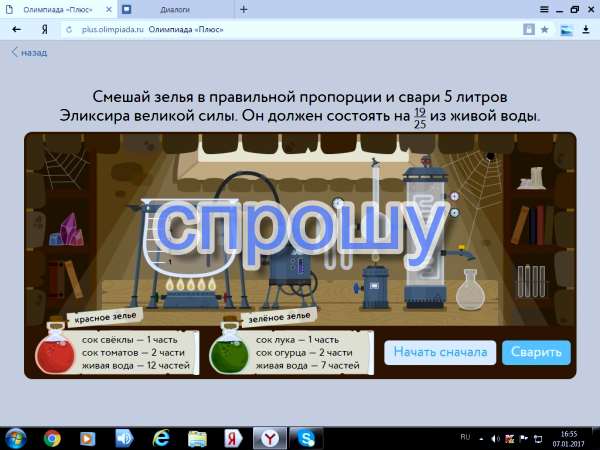
Task: Click the Windows Start button
Action: [16, 438]
